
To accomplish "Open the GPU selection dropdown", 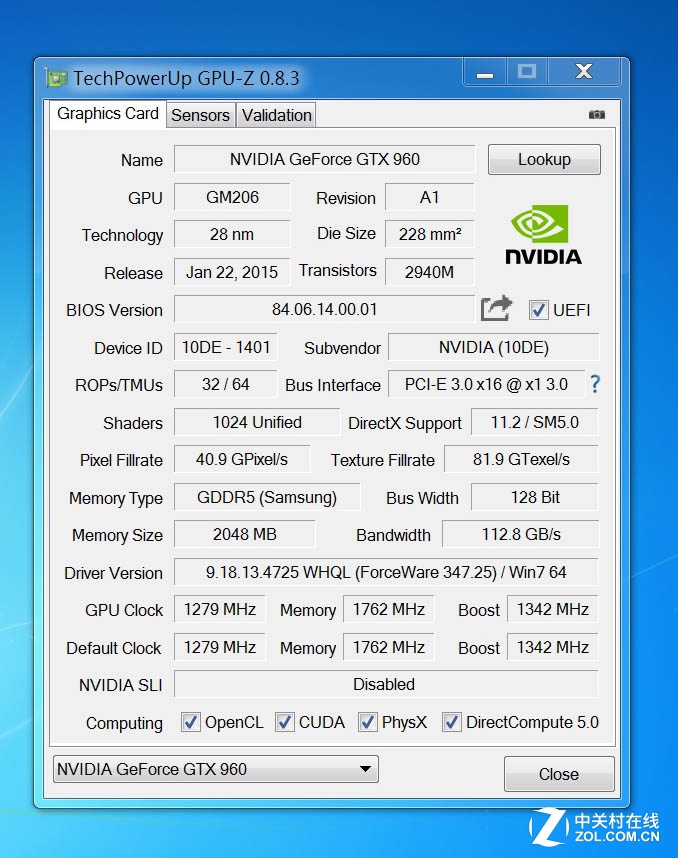I will (x=216, y=769).
